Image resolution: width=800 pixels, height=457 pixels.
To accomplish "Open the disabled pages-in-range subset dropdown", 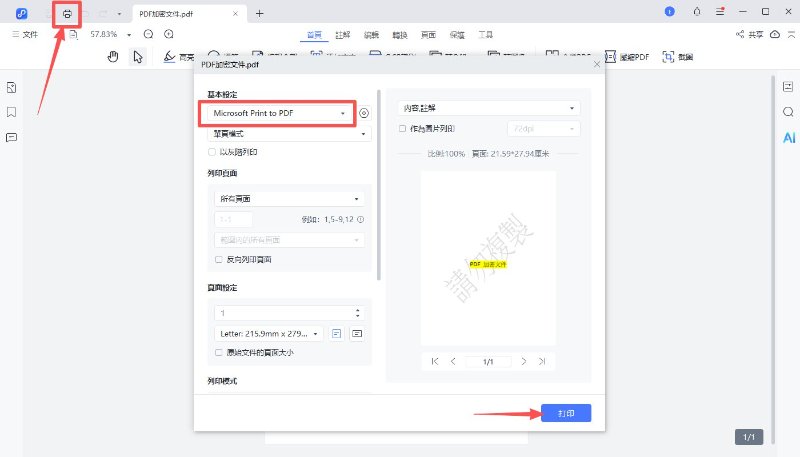I will coord(289,240).
